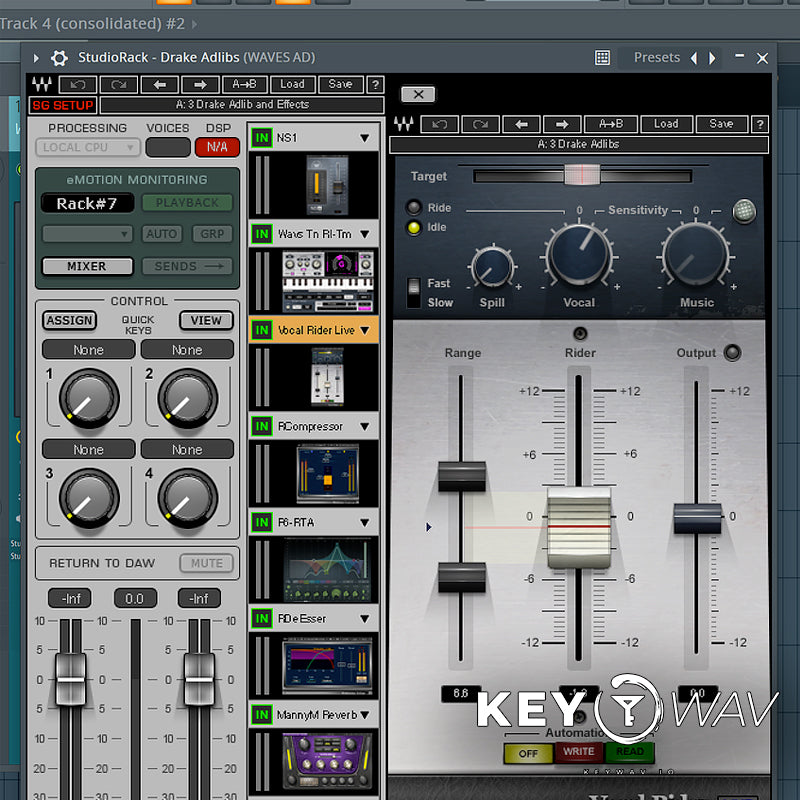Screen dimensions: 800x800
Task: Go to previous StudioRack preset with left arrow
Action: (x=160, y=84)
